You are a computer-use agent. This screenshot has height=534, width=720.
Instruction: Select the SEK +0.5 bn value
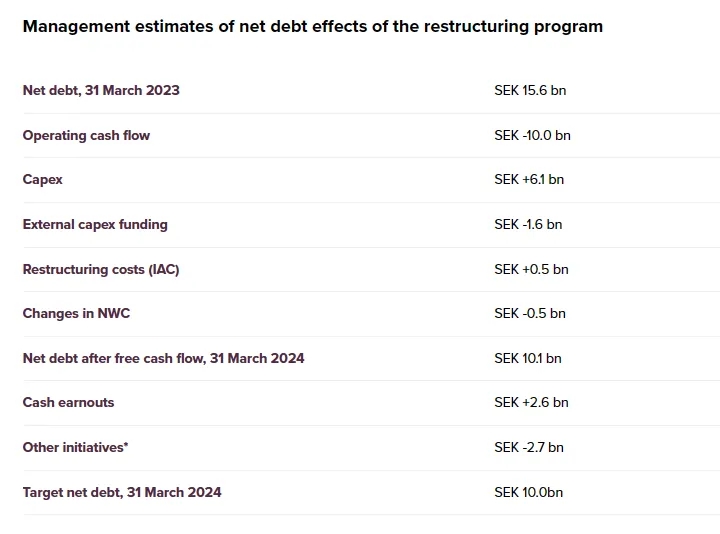[x=531, y=269]
